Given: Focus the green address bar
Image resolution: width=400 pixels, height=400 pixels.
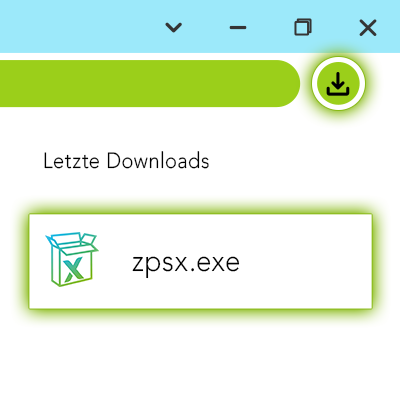Looking at the screenshot, I should 150,83.
